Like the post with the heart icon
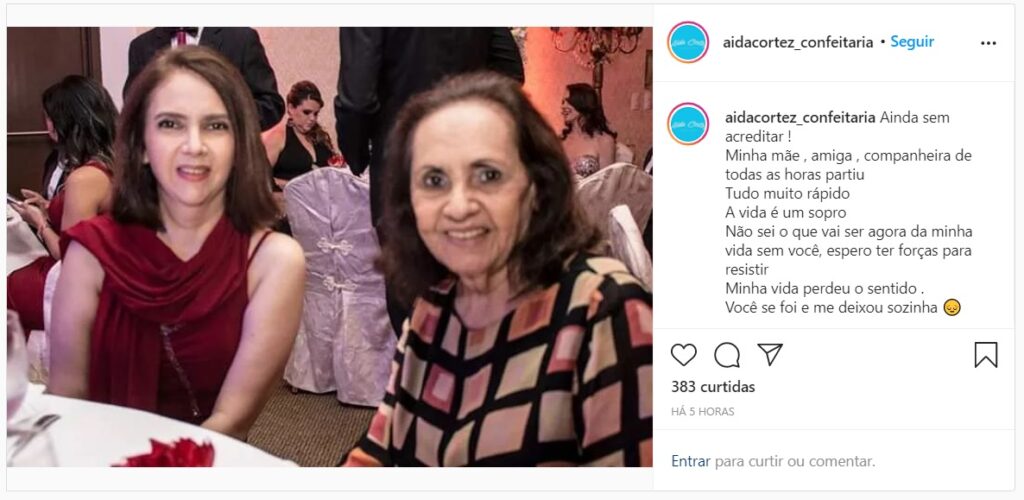 click(x=684, y=354)
